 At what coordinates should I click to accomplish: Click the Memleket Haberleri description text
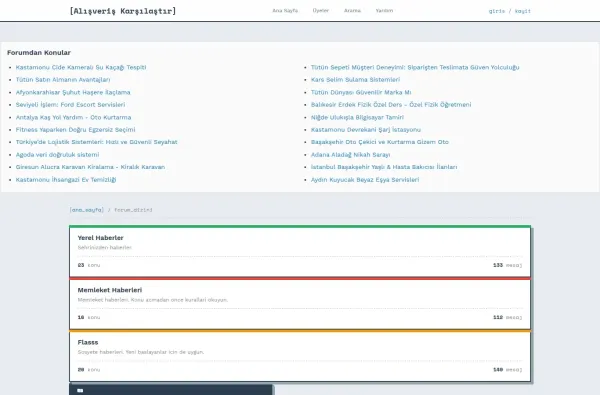[153, 300]
